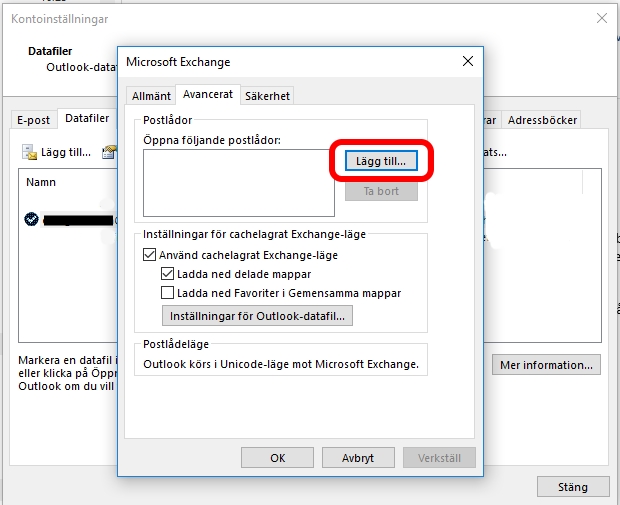Screen dimensions: 620x505
Task: Click the Lägg till... button in Postlådor
Action: 381,161
